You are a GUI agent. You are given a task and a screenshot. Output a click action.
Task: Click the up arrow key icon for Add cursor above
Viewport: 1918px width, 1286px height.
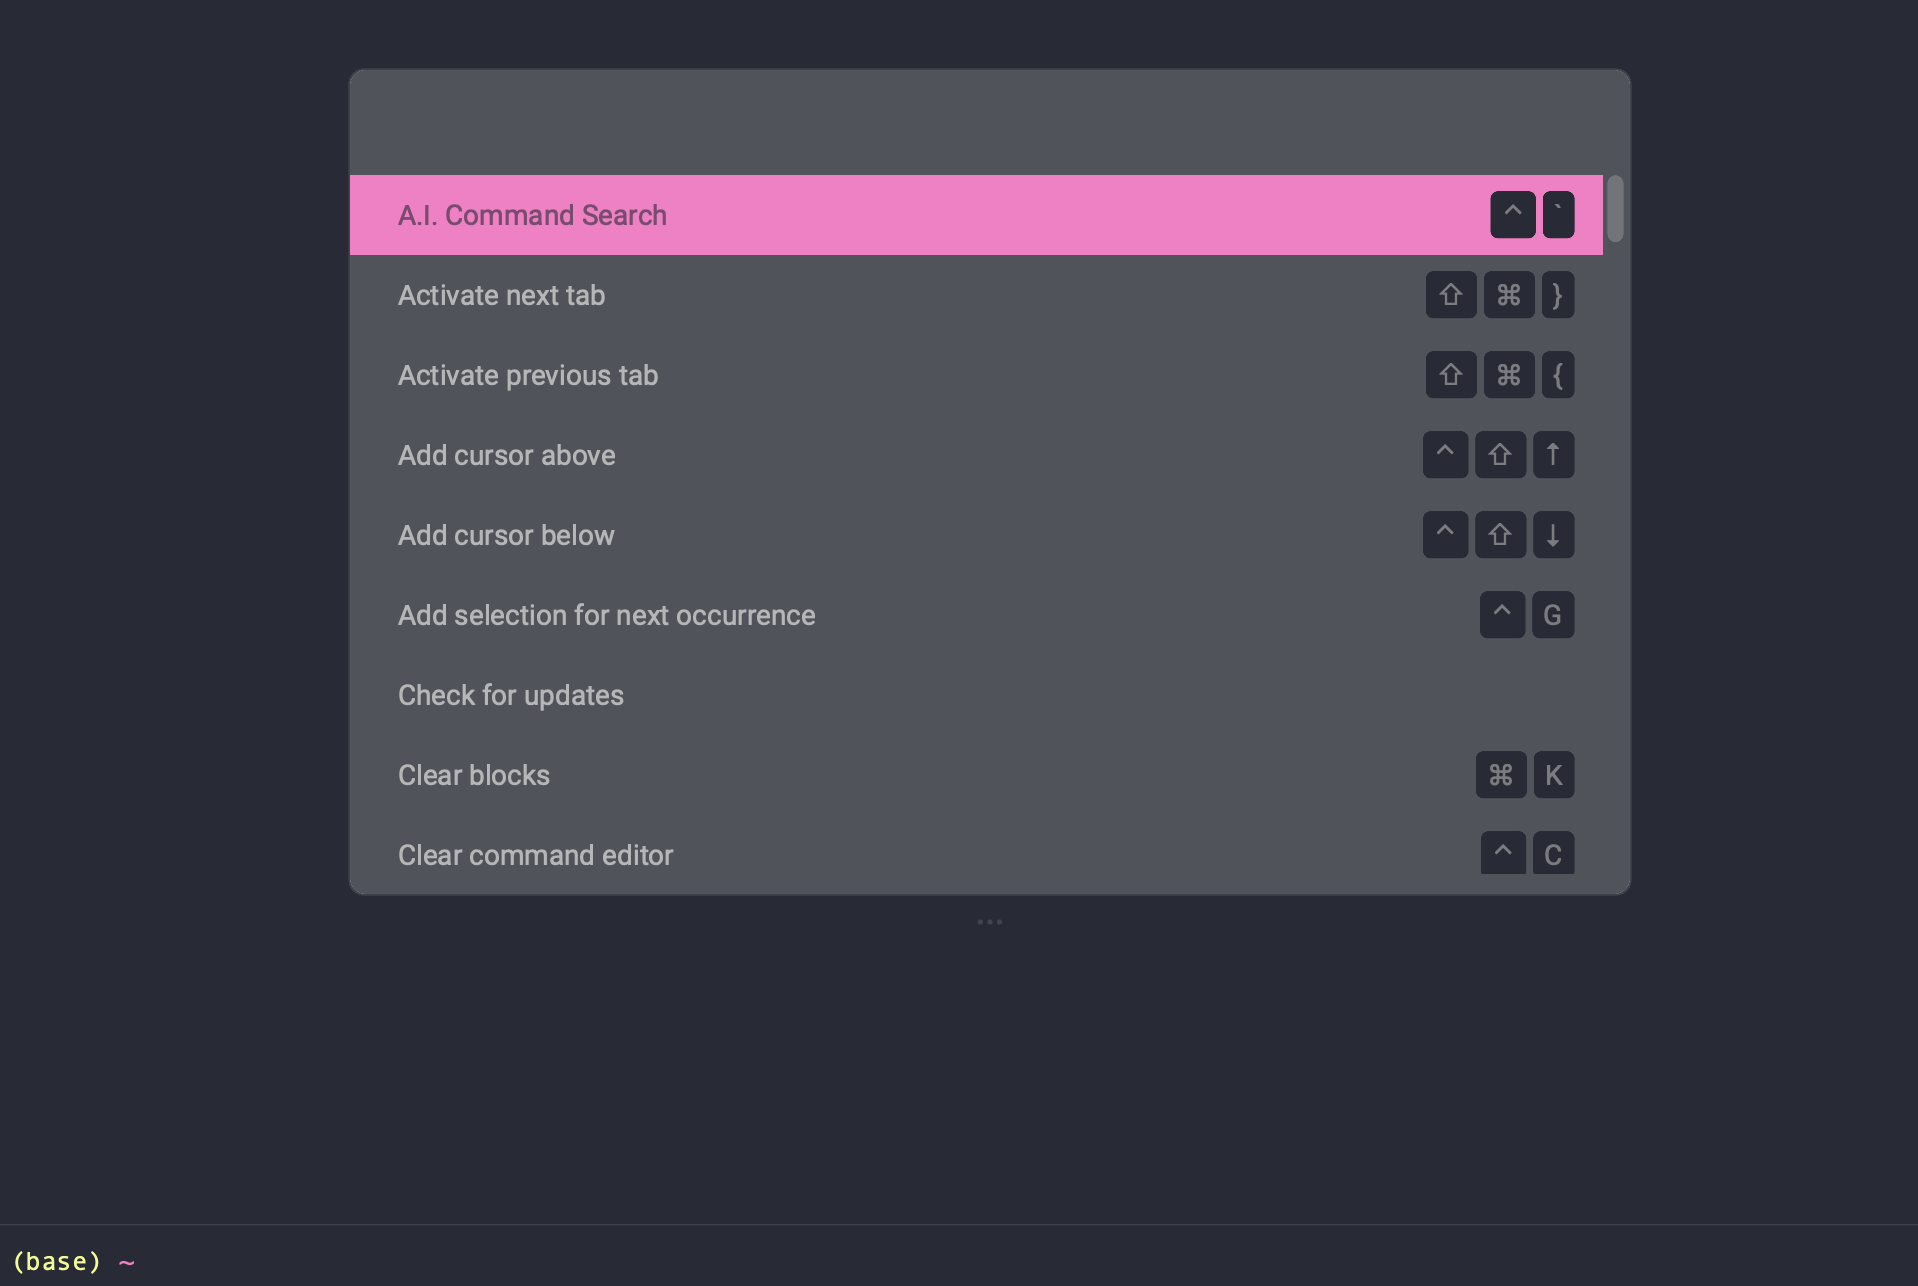(1553, 455)
